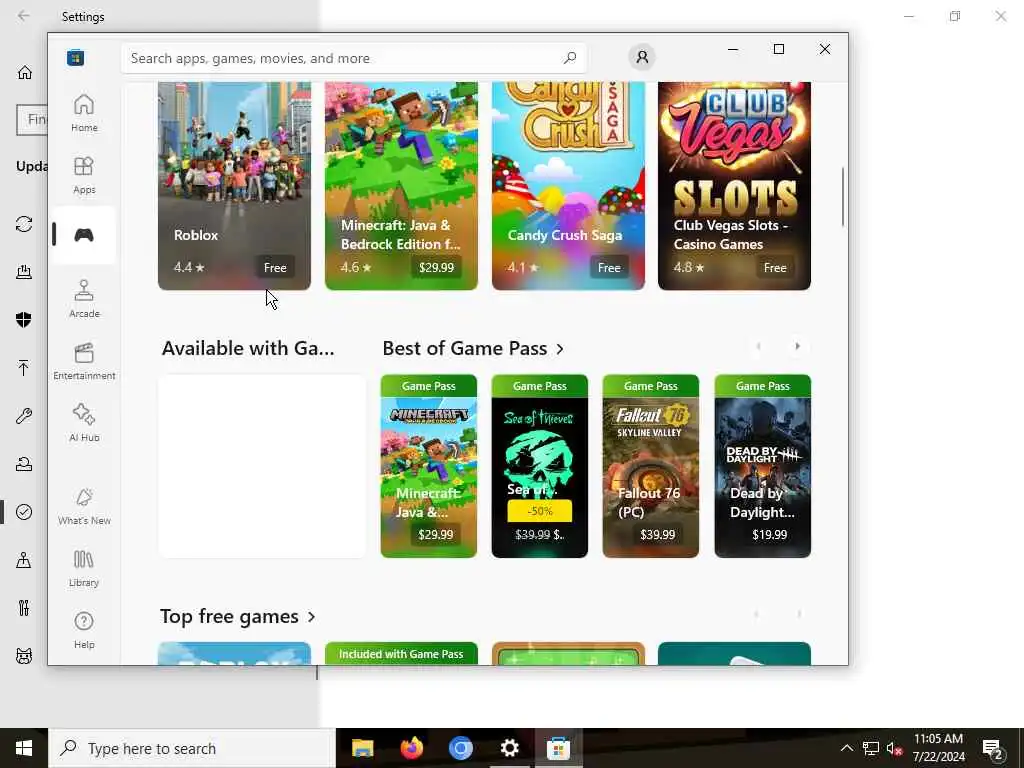Click Free label on Club Vegas Slots
This screenshot has height=768, width=1024.
(x=775, y=268)
